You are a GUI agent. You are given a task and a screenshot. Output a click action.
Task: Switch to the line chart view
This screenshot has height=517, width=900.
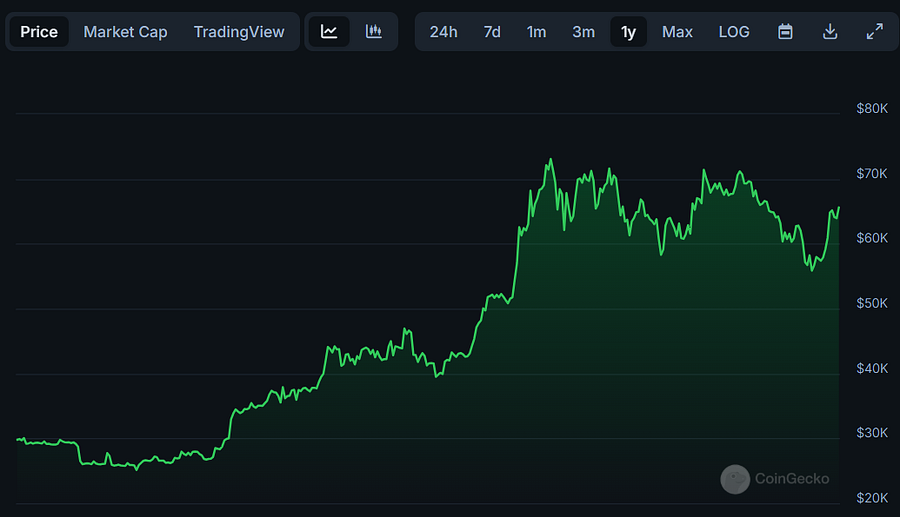(x=329, y=32)
